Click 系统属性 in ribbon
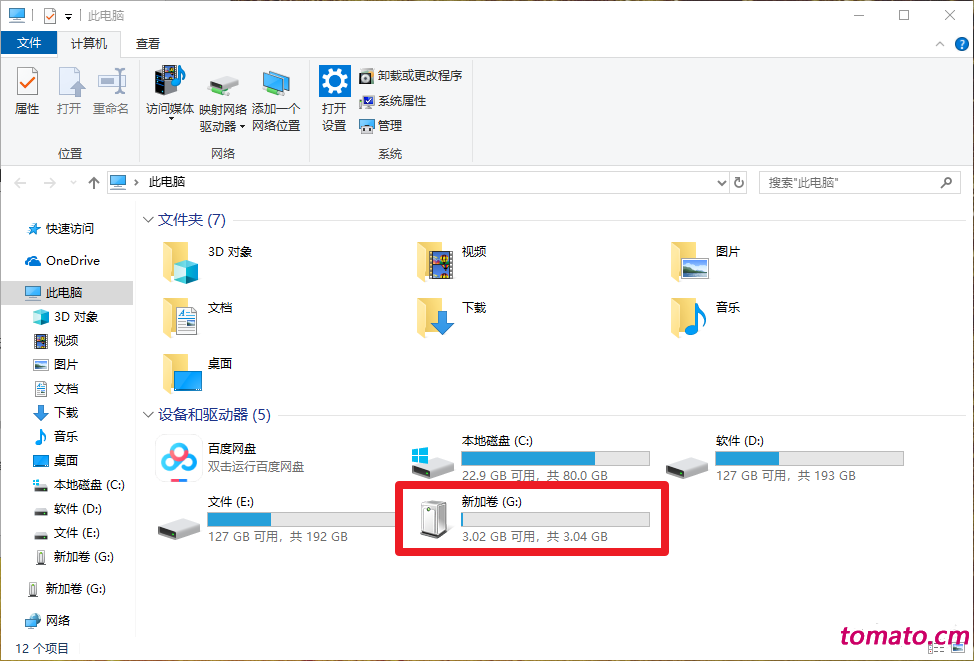Image resolution: width=974 pixels, height=661 pixels. [393, 101]
